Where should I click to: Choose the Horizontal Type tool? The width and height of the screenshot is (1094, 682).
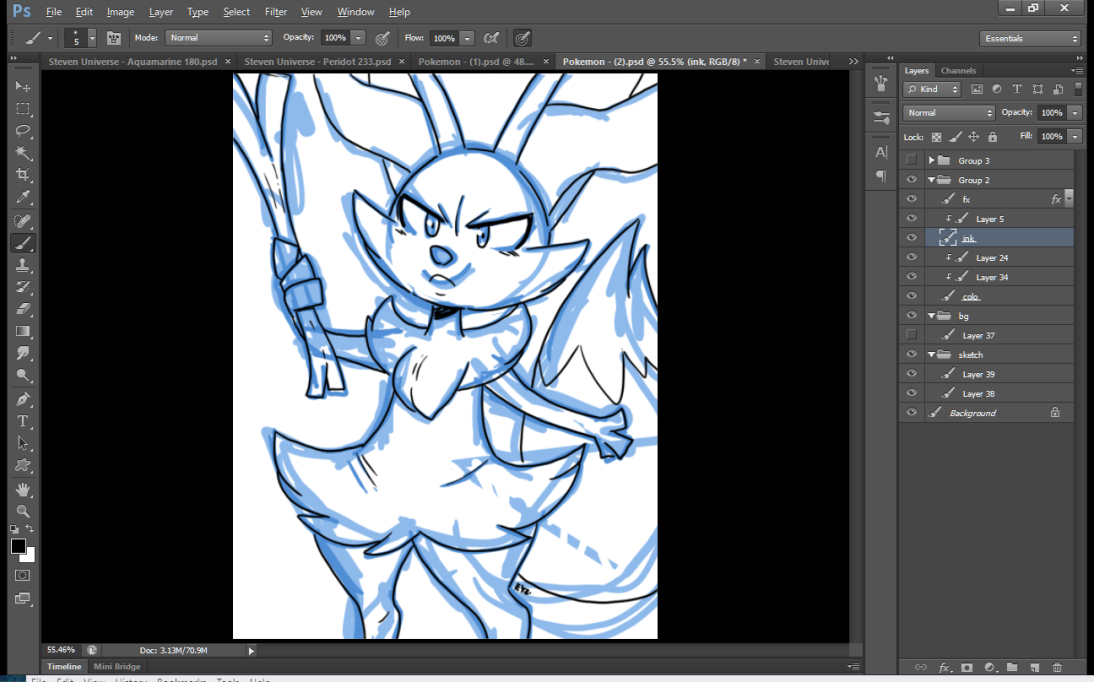(23, 421)
